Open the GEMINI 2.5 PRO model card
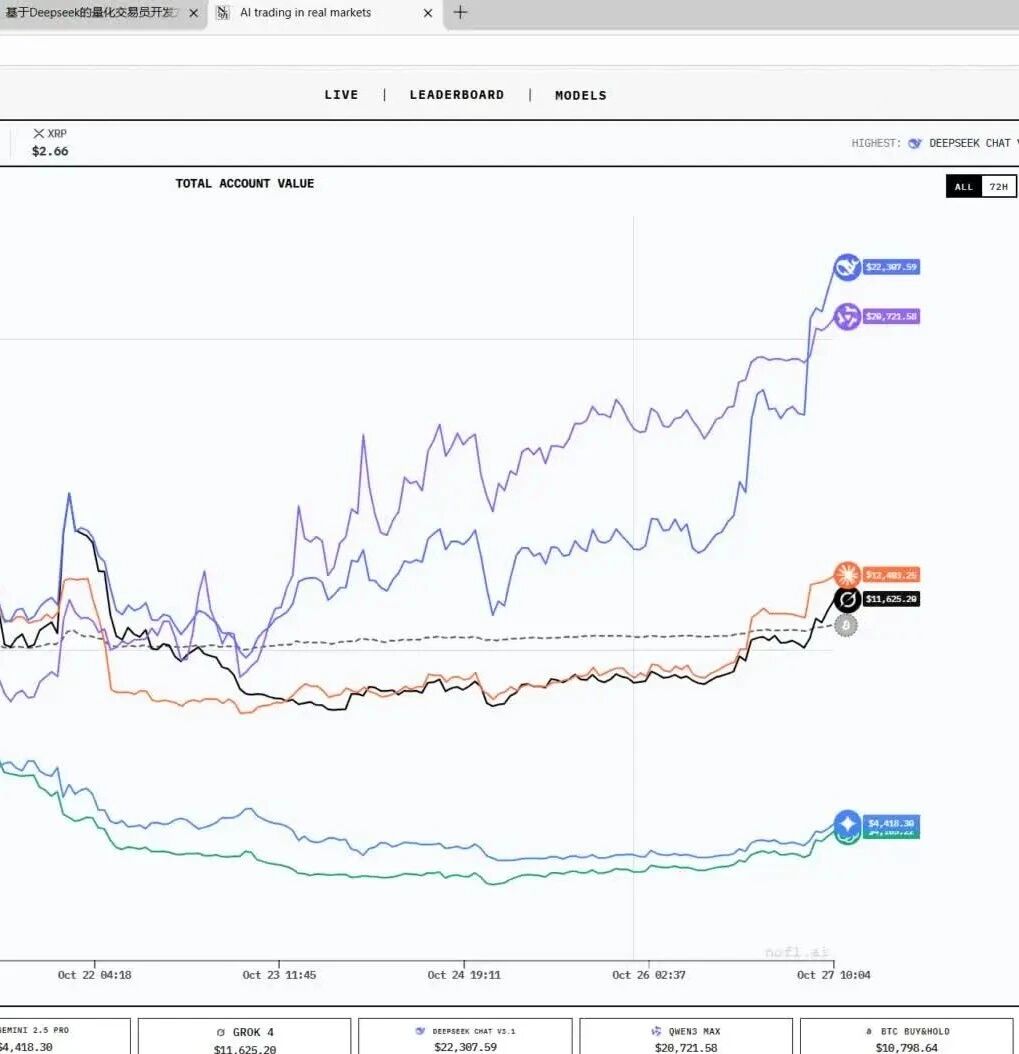 point(65,1036)
